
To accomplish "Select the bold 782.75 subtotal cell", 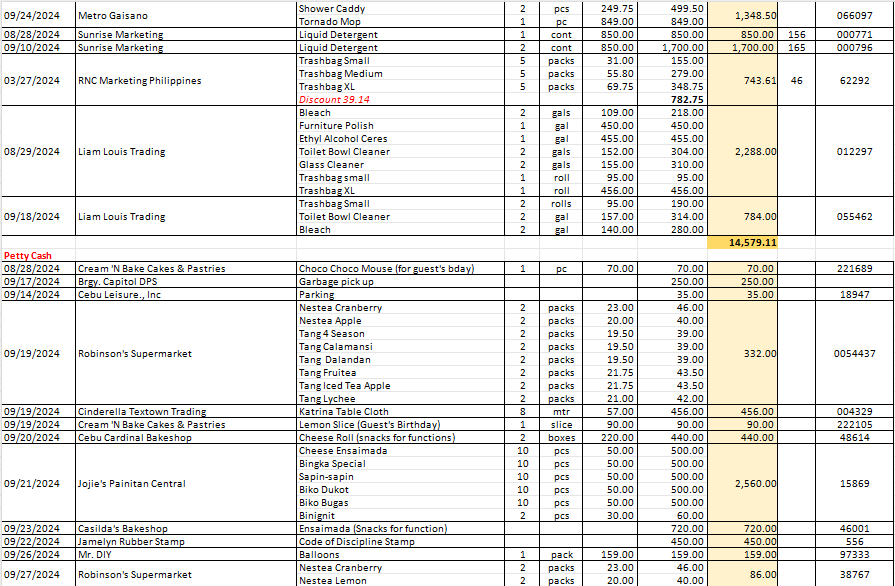I will (672, 99).
